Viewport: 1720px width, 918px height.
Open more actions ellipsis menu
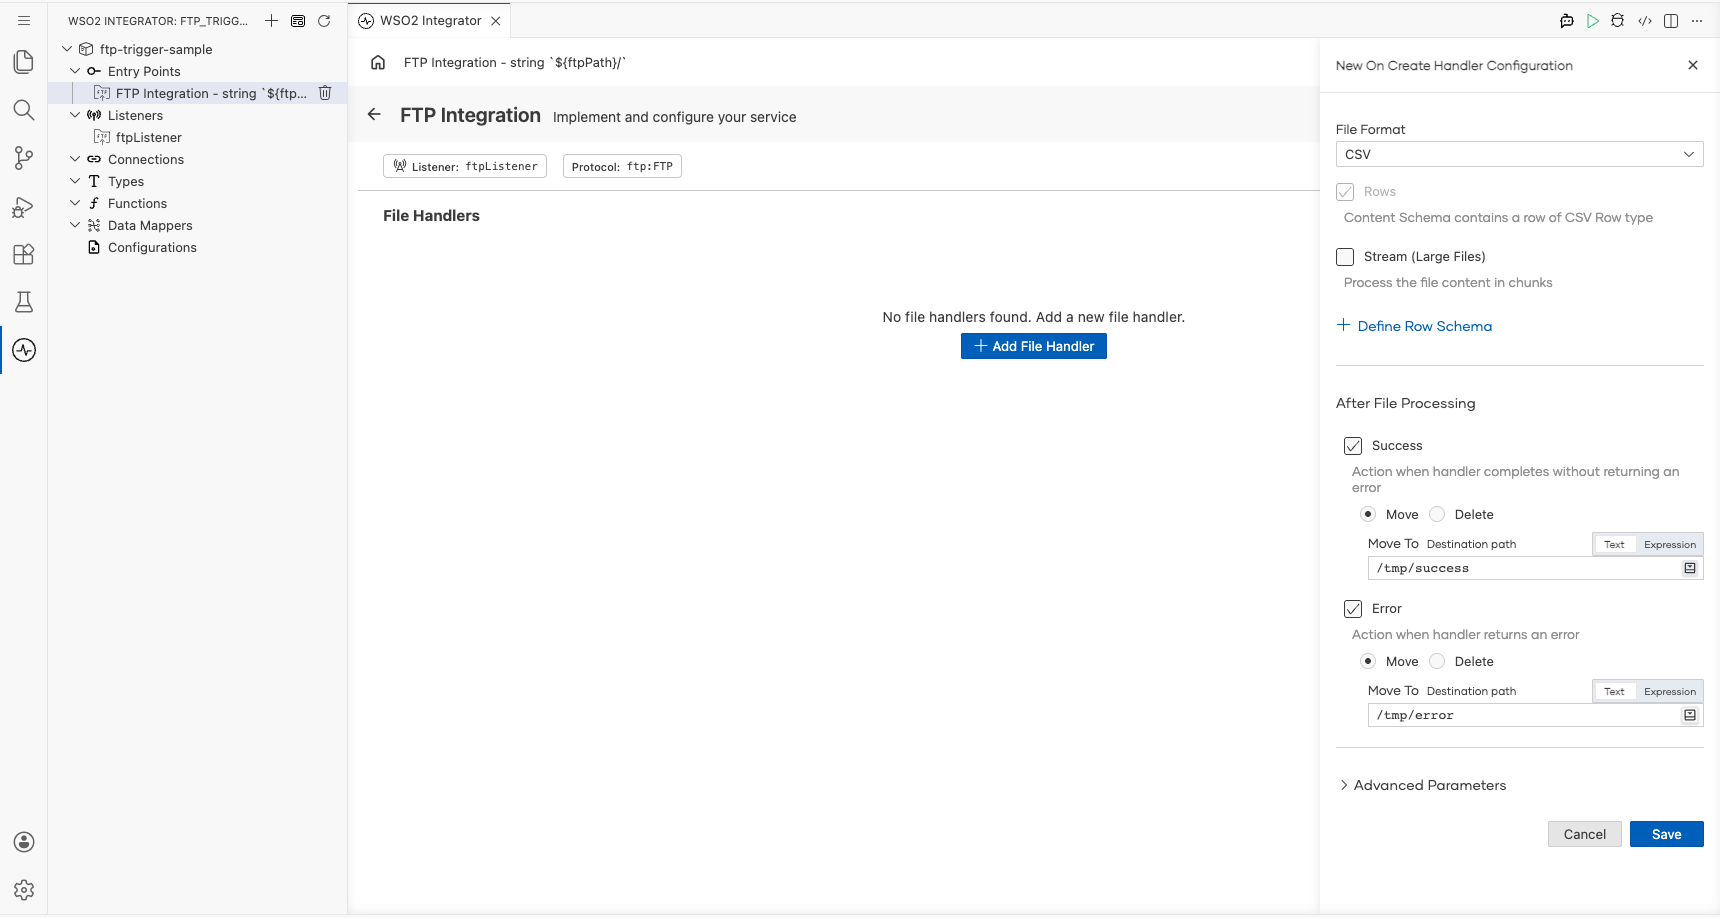pyautogui.click(x=1697, y=20)
